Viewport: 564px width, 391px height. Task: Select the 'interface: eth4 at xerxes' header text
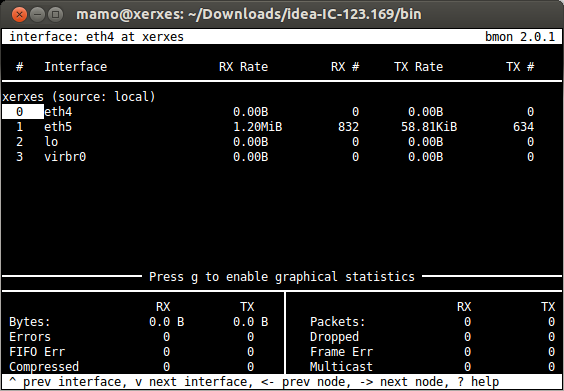point(96,37)
